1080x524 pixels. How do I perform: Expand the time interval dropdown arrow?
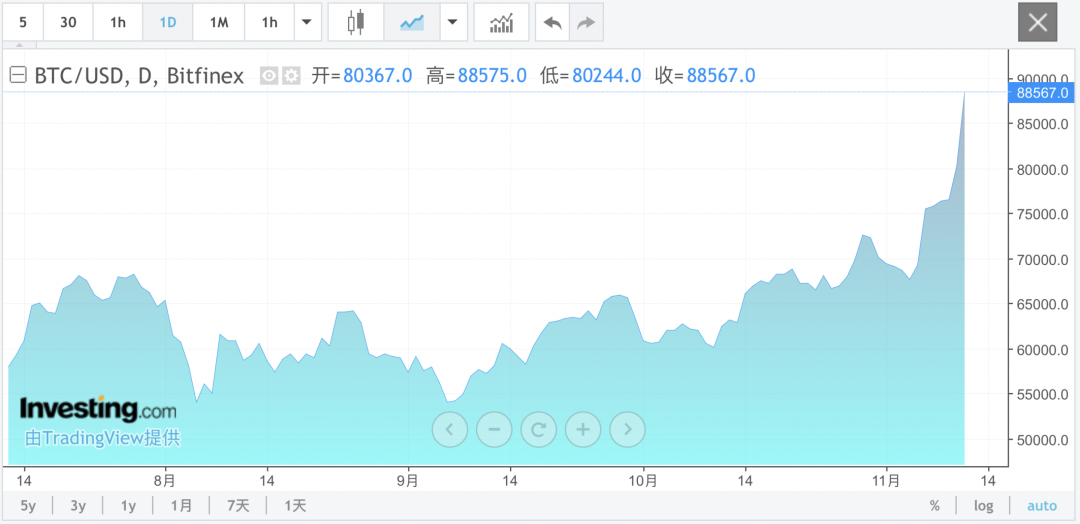click(306, 22)
